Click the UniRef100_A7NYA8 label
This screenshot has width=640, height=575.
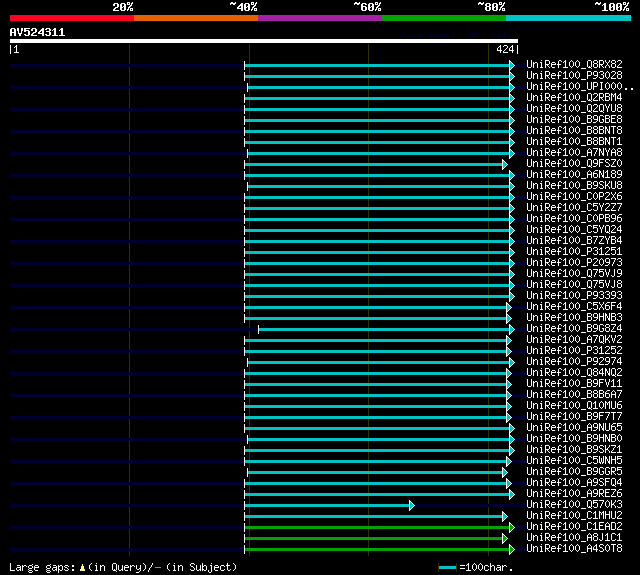click(x=574, y=153)
